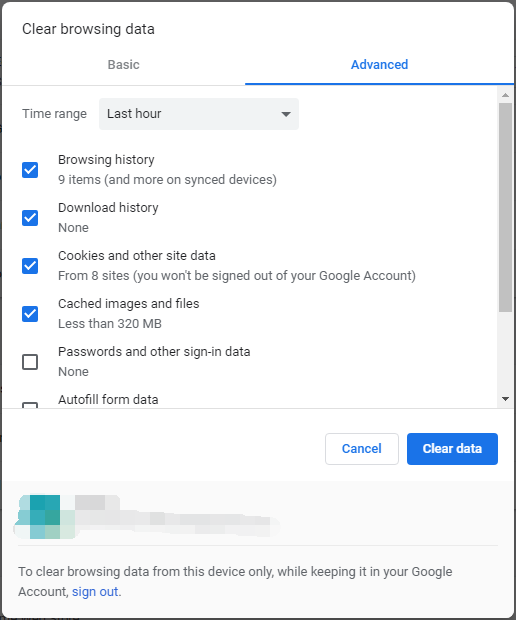The height and width of the screenshot is (620, 516).
Task: Follow the sign out link
Action: 95,592
